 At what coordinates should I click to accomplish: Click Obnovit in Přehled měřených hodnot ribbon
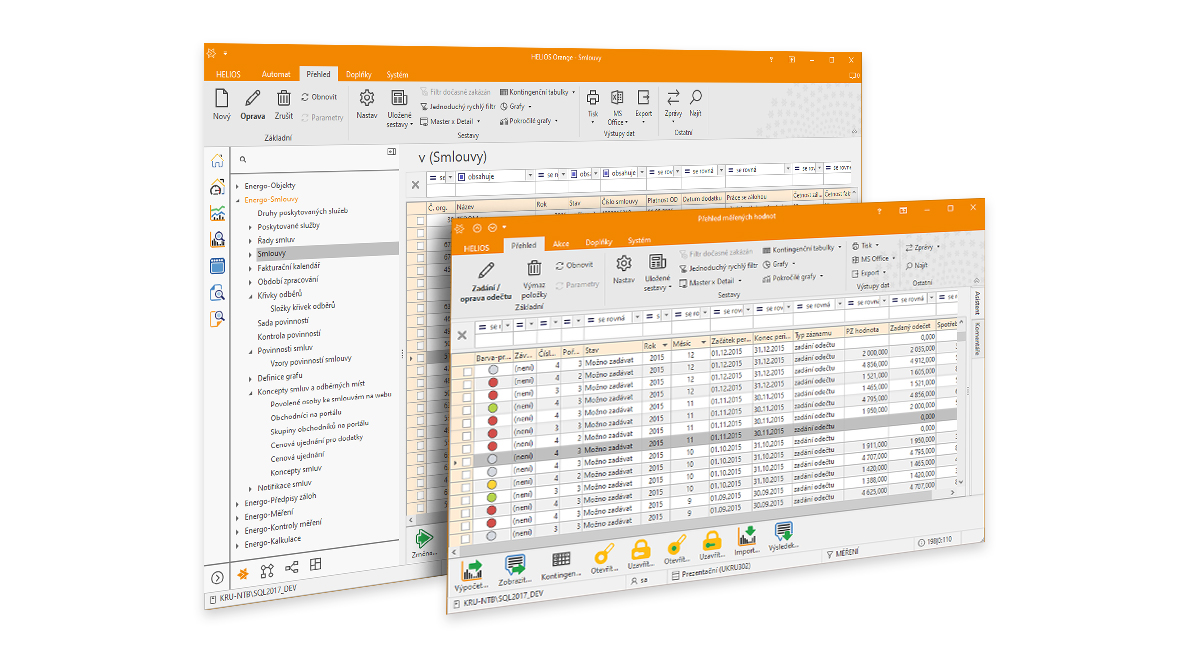click(x=574, y=265)
